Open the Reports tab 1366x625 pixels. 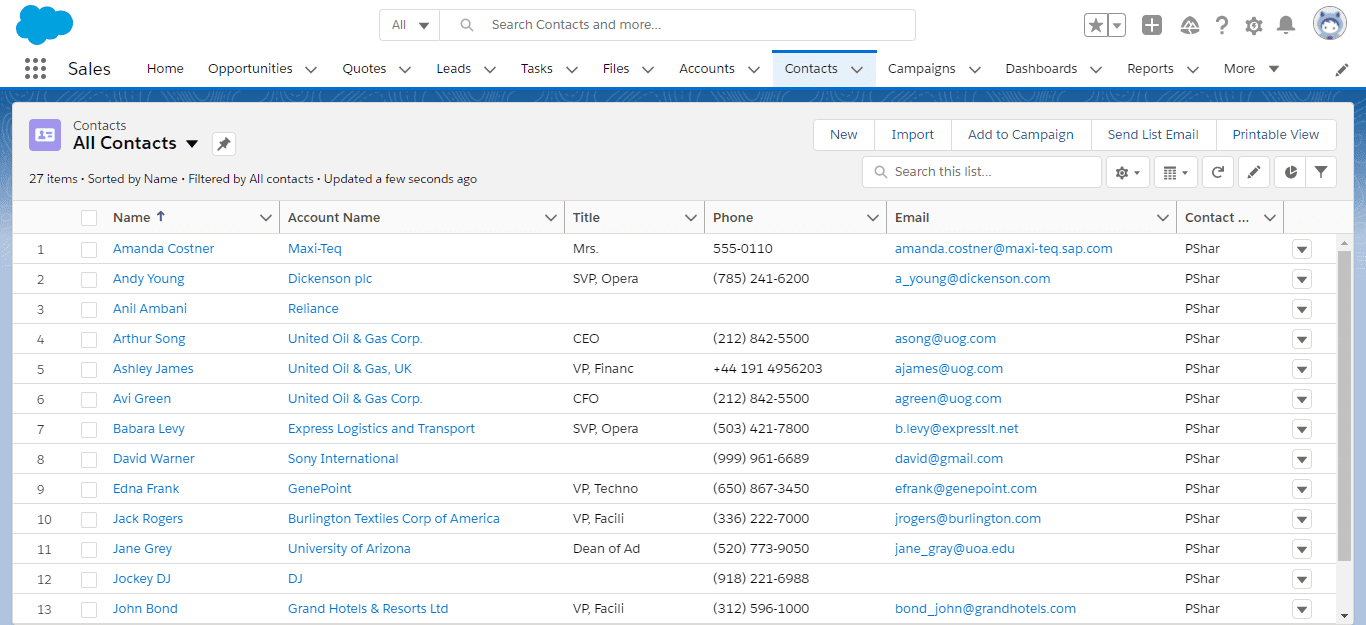[1150, 69]
